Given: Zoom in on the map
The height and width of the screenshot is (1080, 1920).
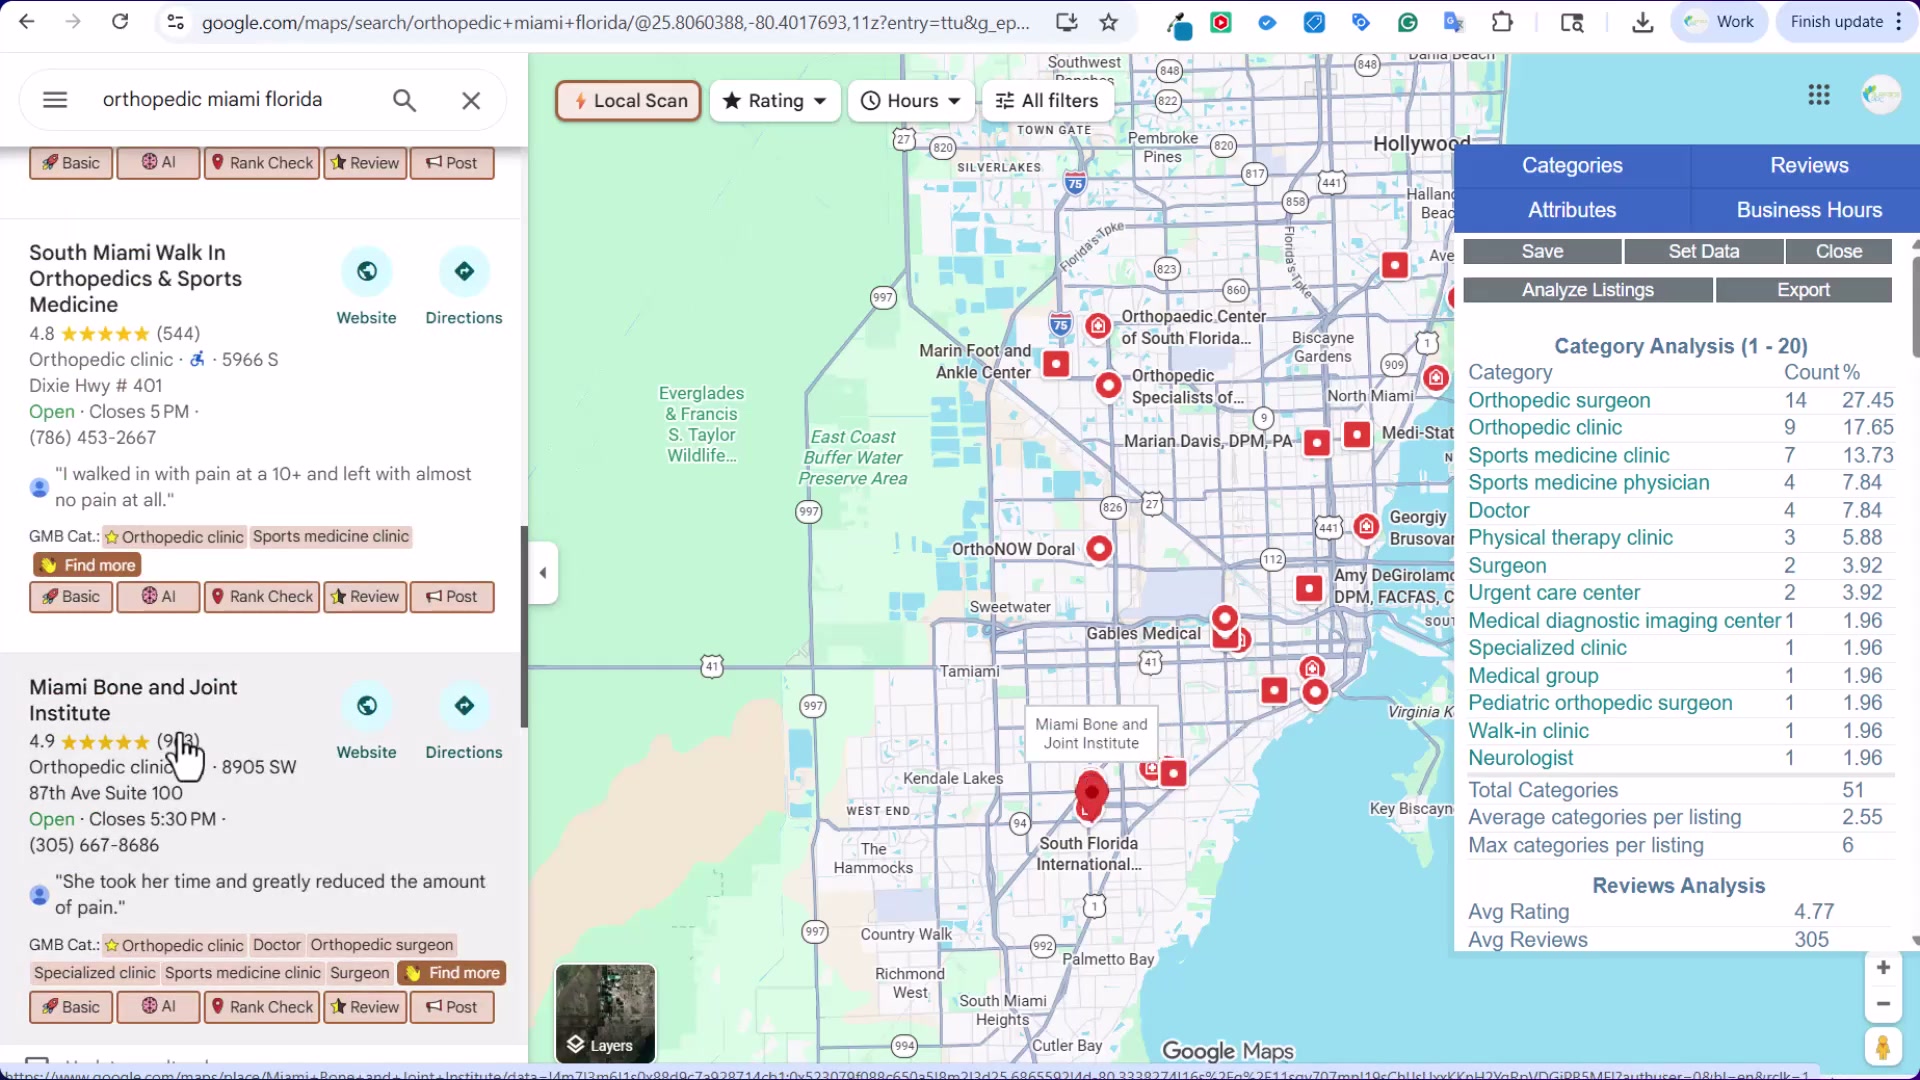Looking at the screenshot, I should pyautogui.click(x=1883, y=968).
